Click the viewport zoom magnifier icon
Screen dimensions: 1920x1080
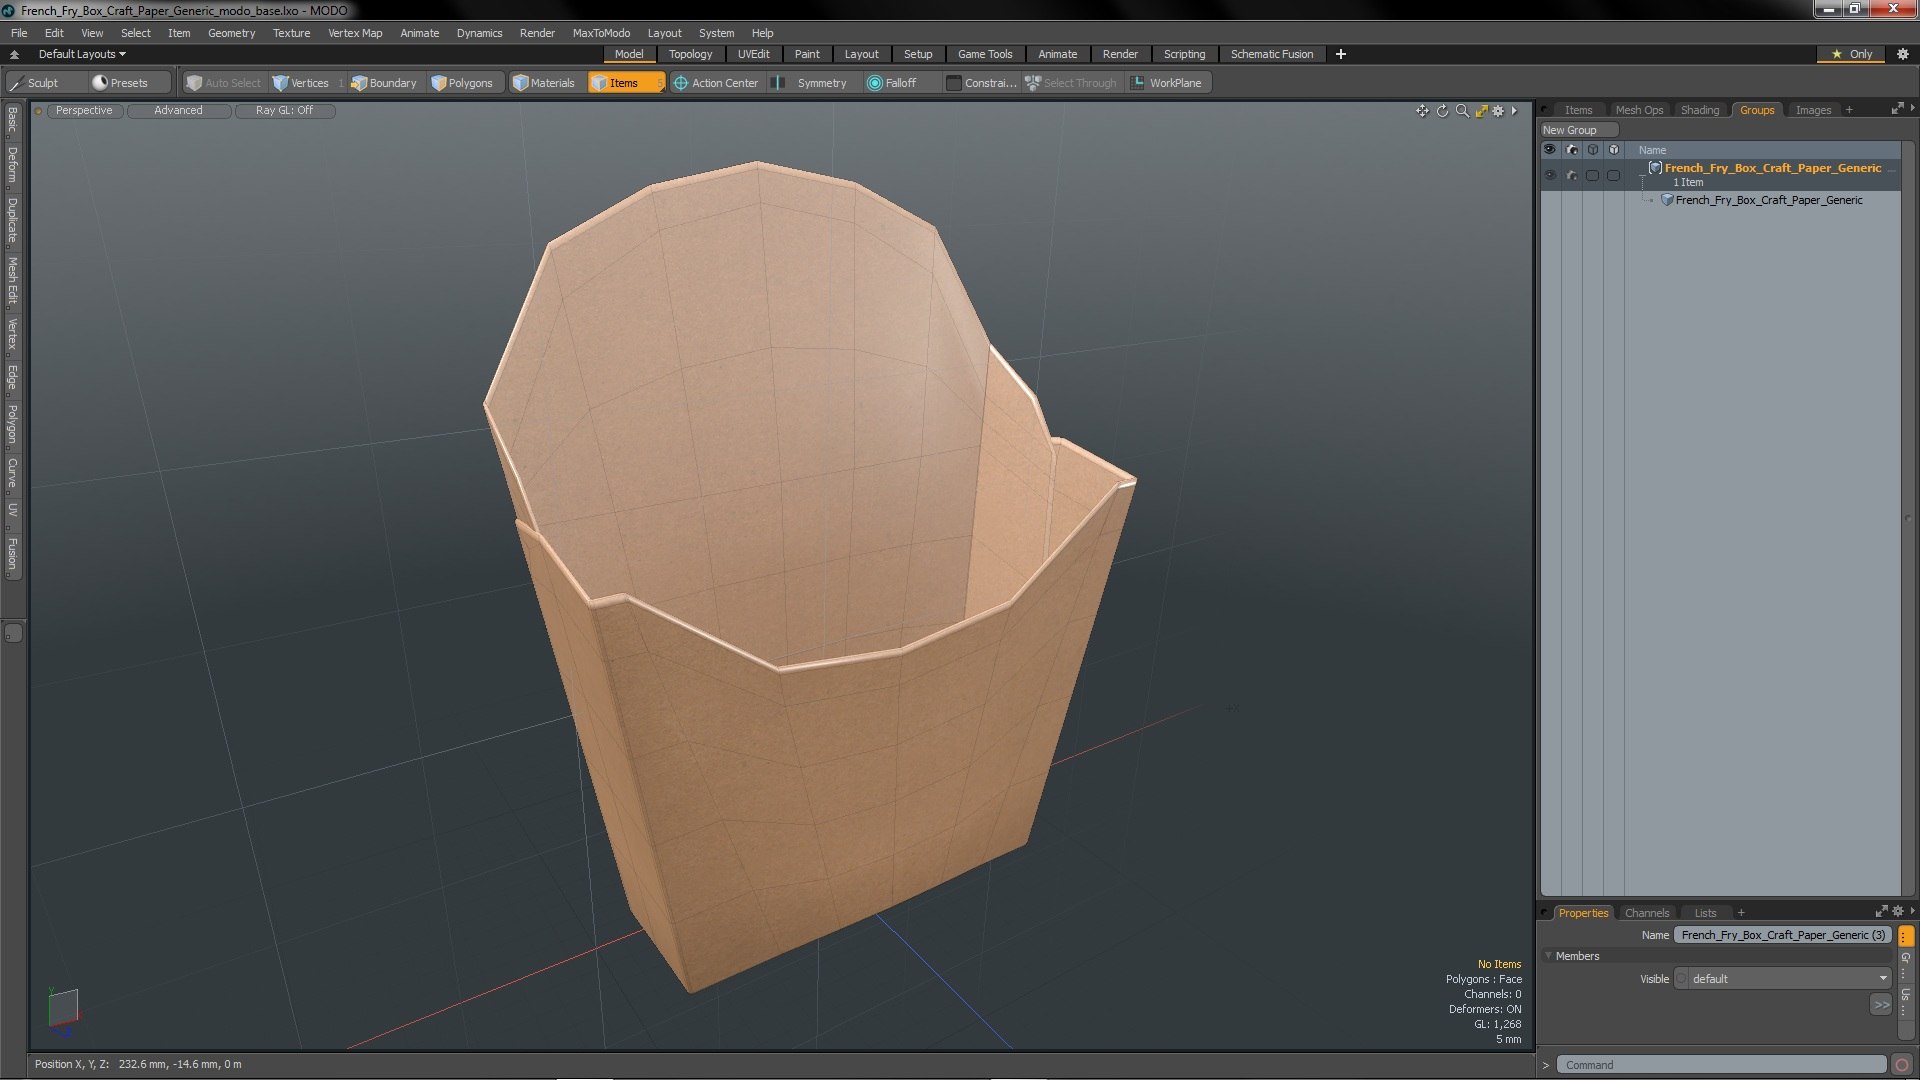pos(1462,111)
